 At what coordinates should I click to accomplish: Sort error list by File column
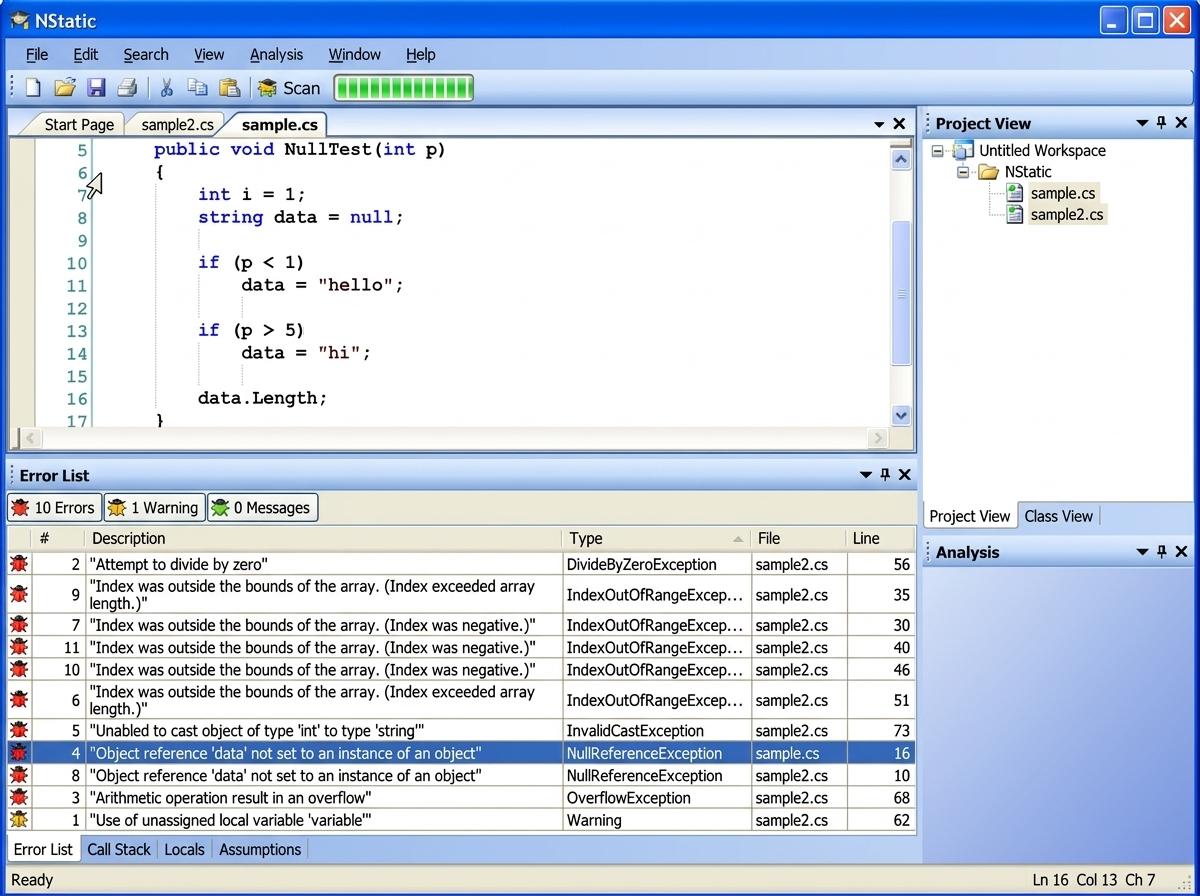click(799, 538)
